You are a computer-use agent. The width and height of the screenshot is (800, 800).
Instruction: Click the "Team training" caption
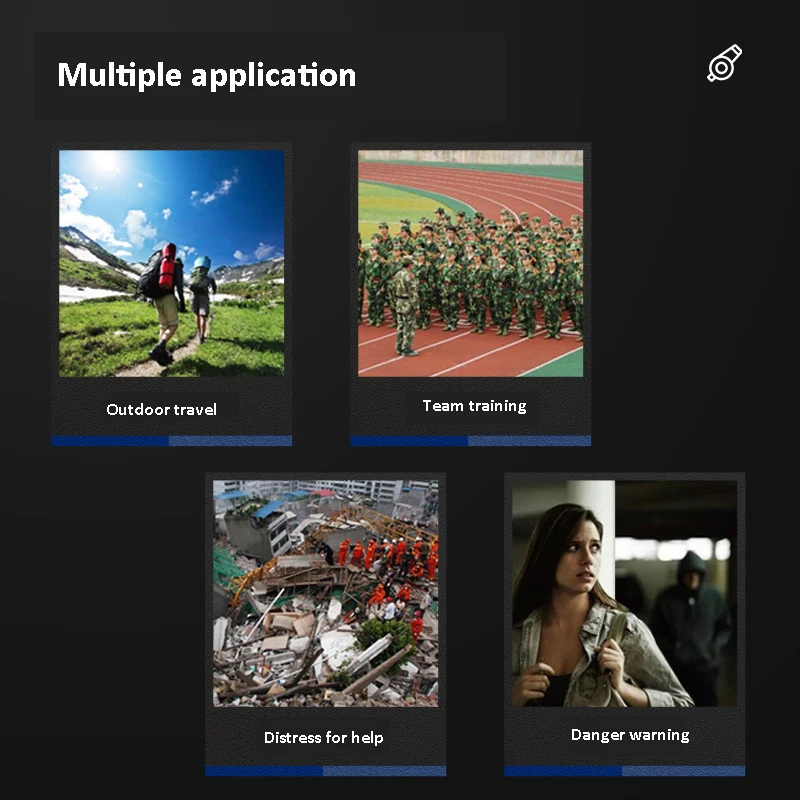coord(474,406)
